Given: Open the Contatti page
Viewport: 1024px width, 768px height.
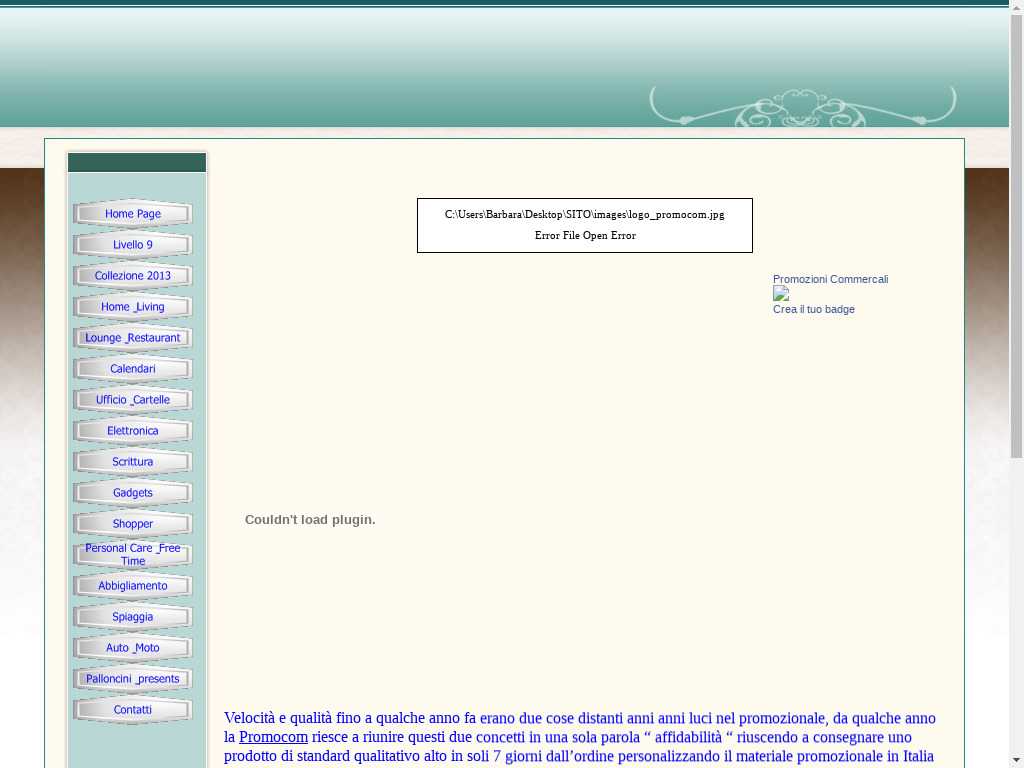Looking at the screenshot, I should coord(133,710).
